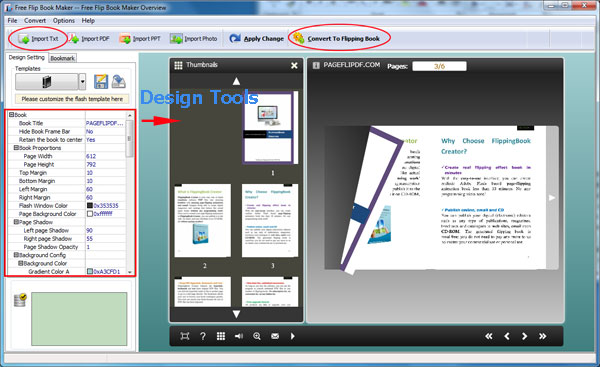Screen dimensions: 600x367
Task: Click the fullscreen icon in bottom bar
Action: [185, 336]
